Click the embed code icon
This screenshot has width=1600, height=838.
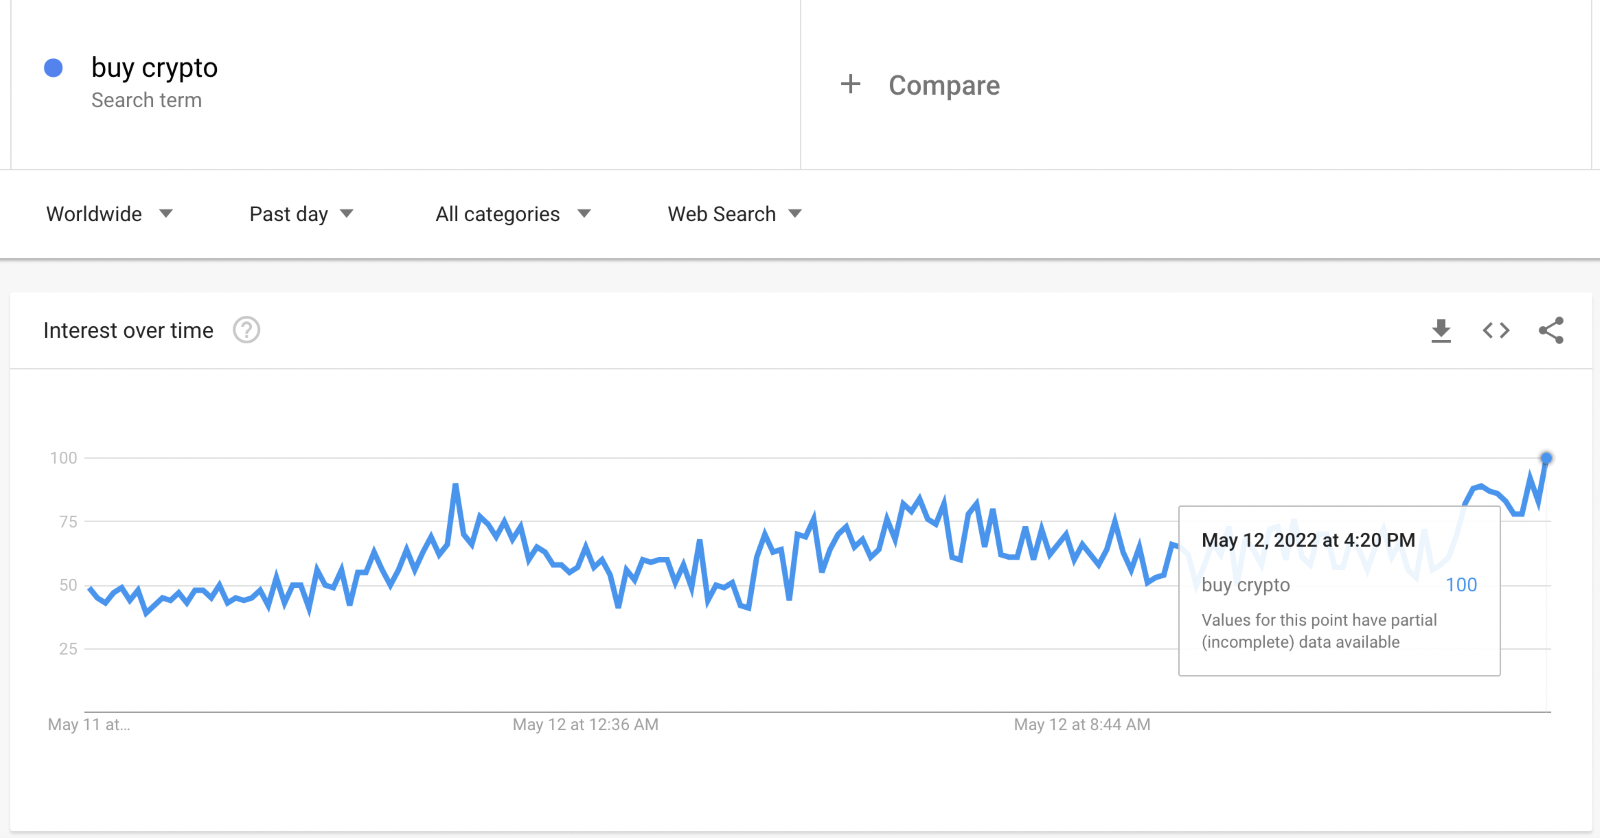[x=1496, y=331]
